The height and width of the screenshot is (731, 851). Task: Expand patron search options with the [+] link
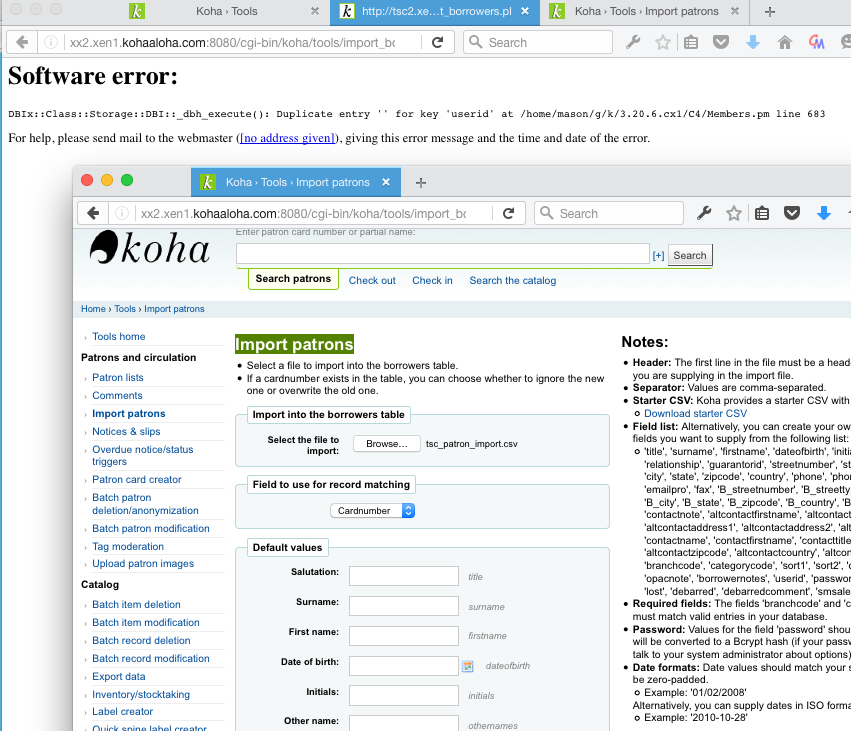[658, 256]
